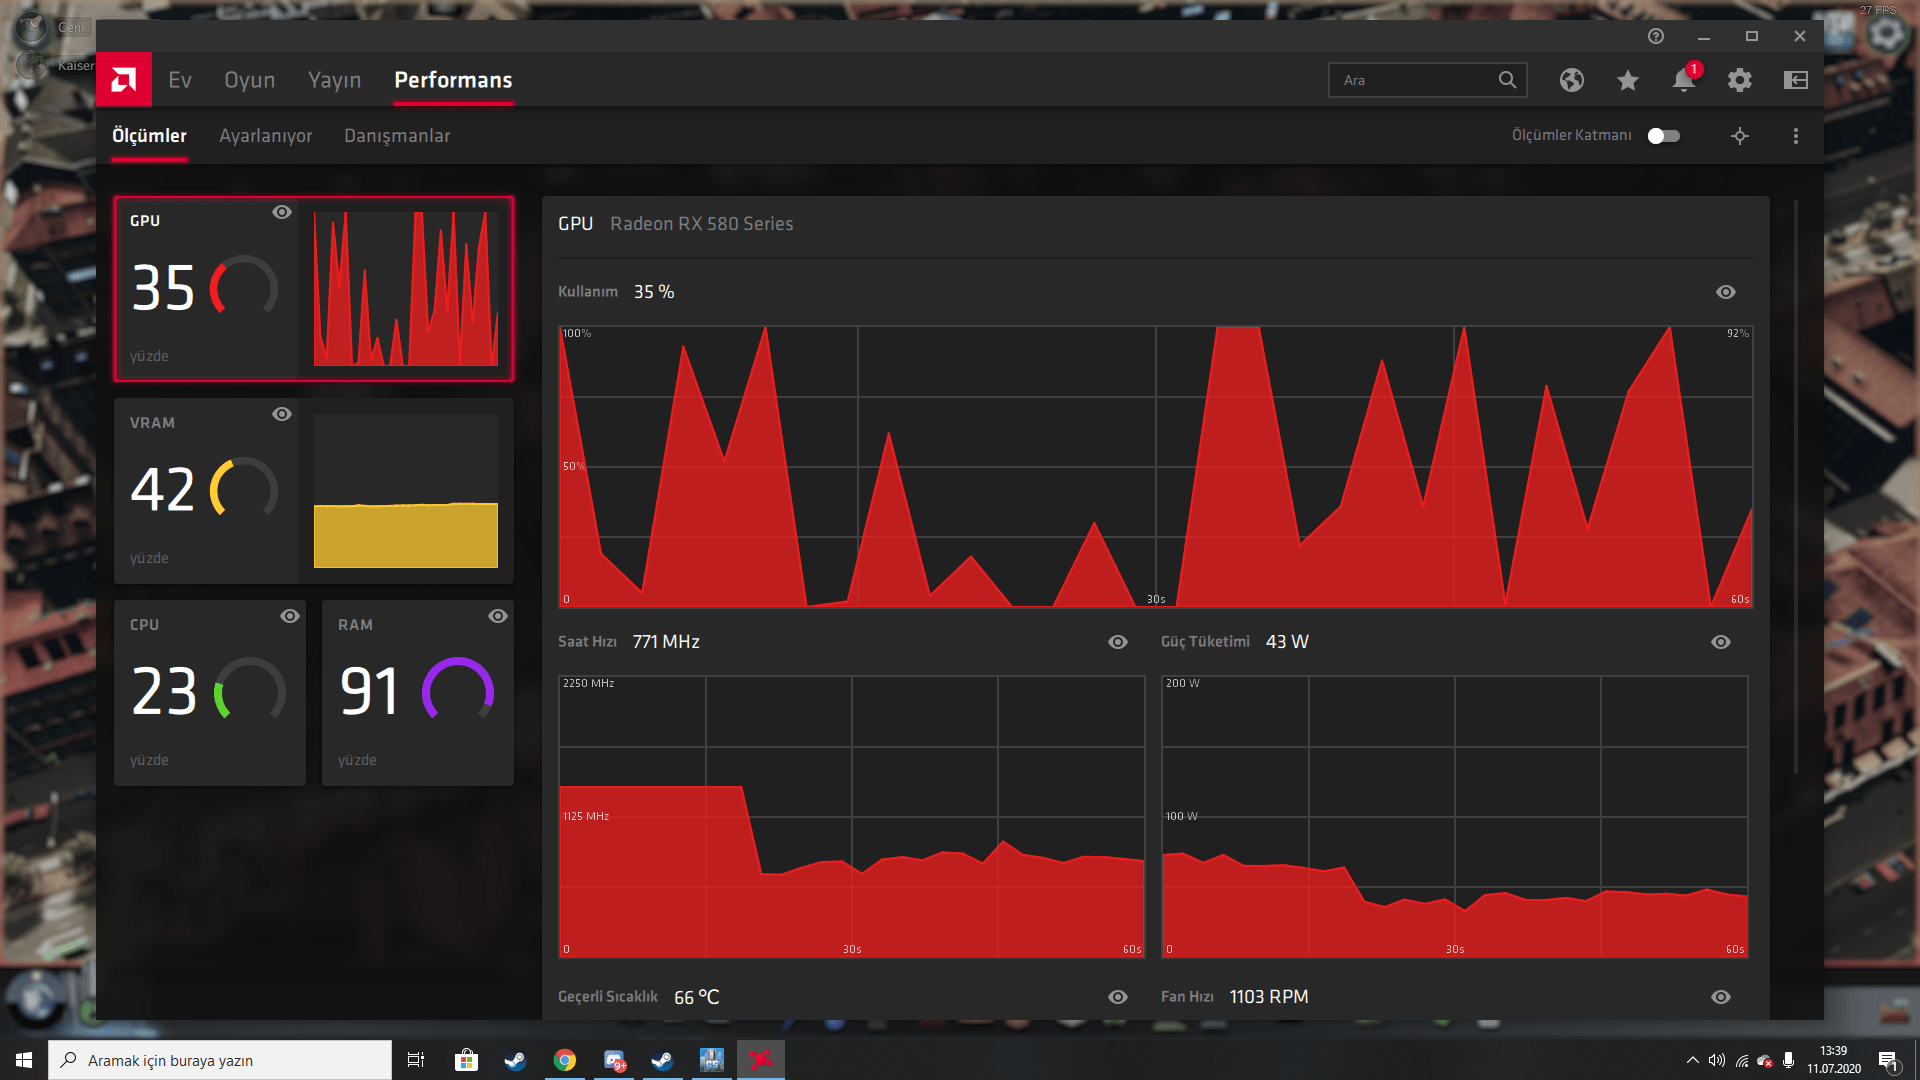Open the web browser globe icon
Screen dimensions: 1920x1080
(1571, 80)
